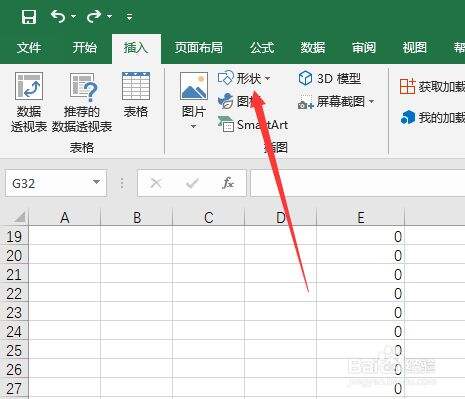Insert a 3D 模型
The height and width of the screenshot is (399, 465).
330,79
